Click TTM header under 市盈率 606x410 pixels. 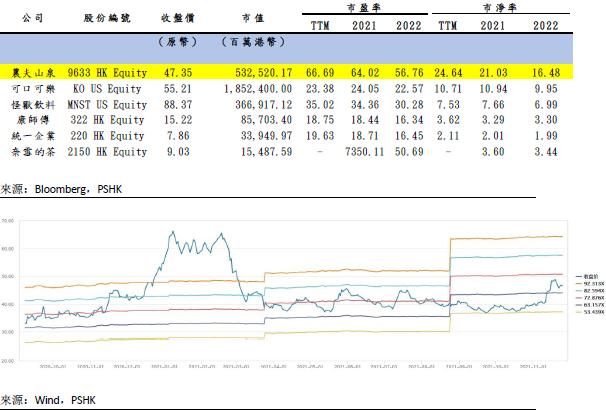[320, 26]
